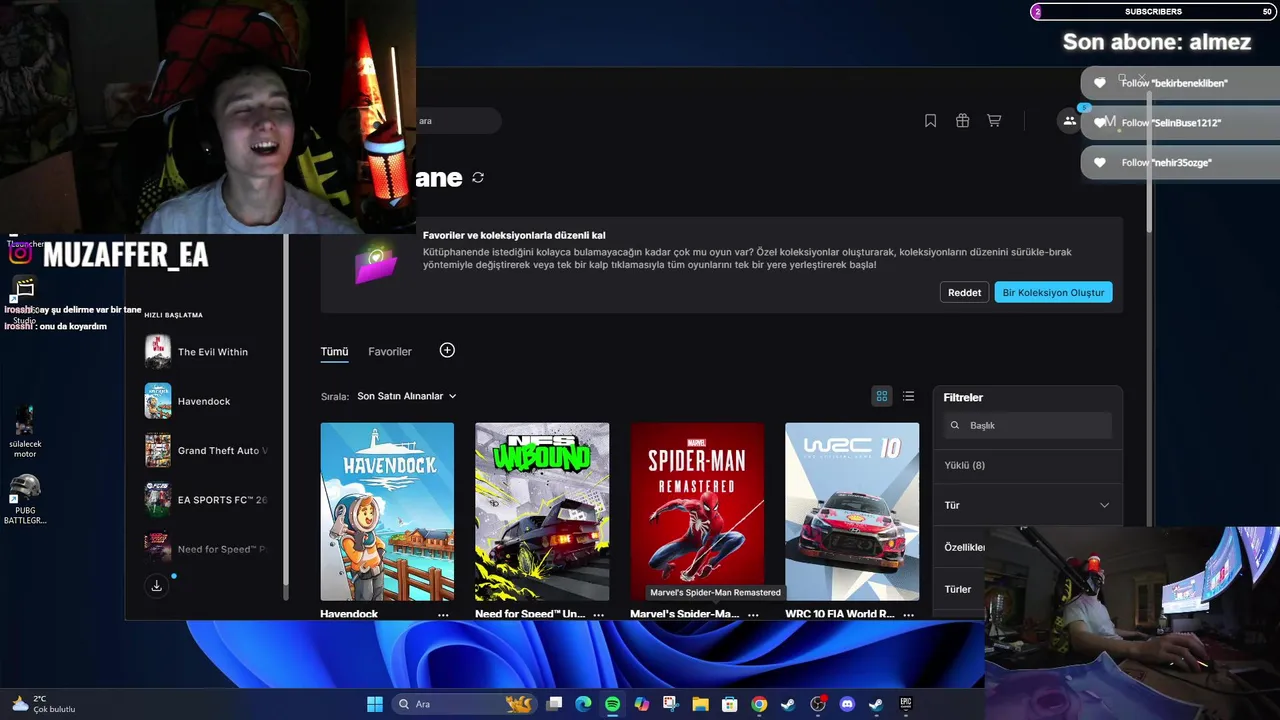Open Copilot from the taskbar
Image resolution: width=1280 pixels, height=720 pixels.
pyautogui.click(x=642, y=704)
